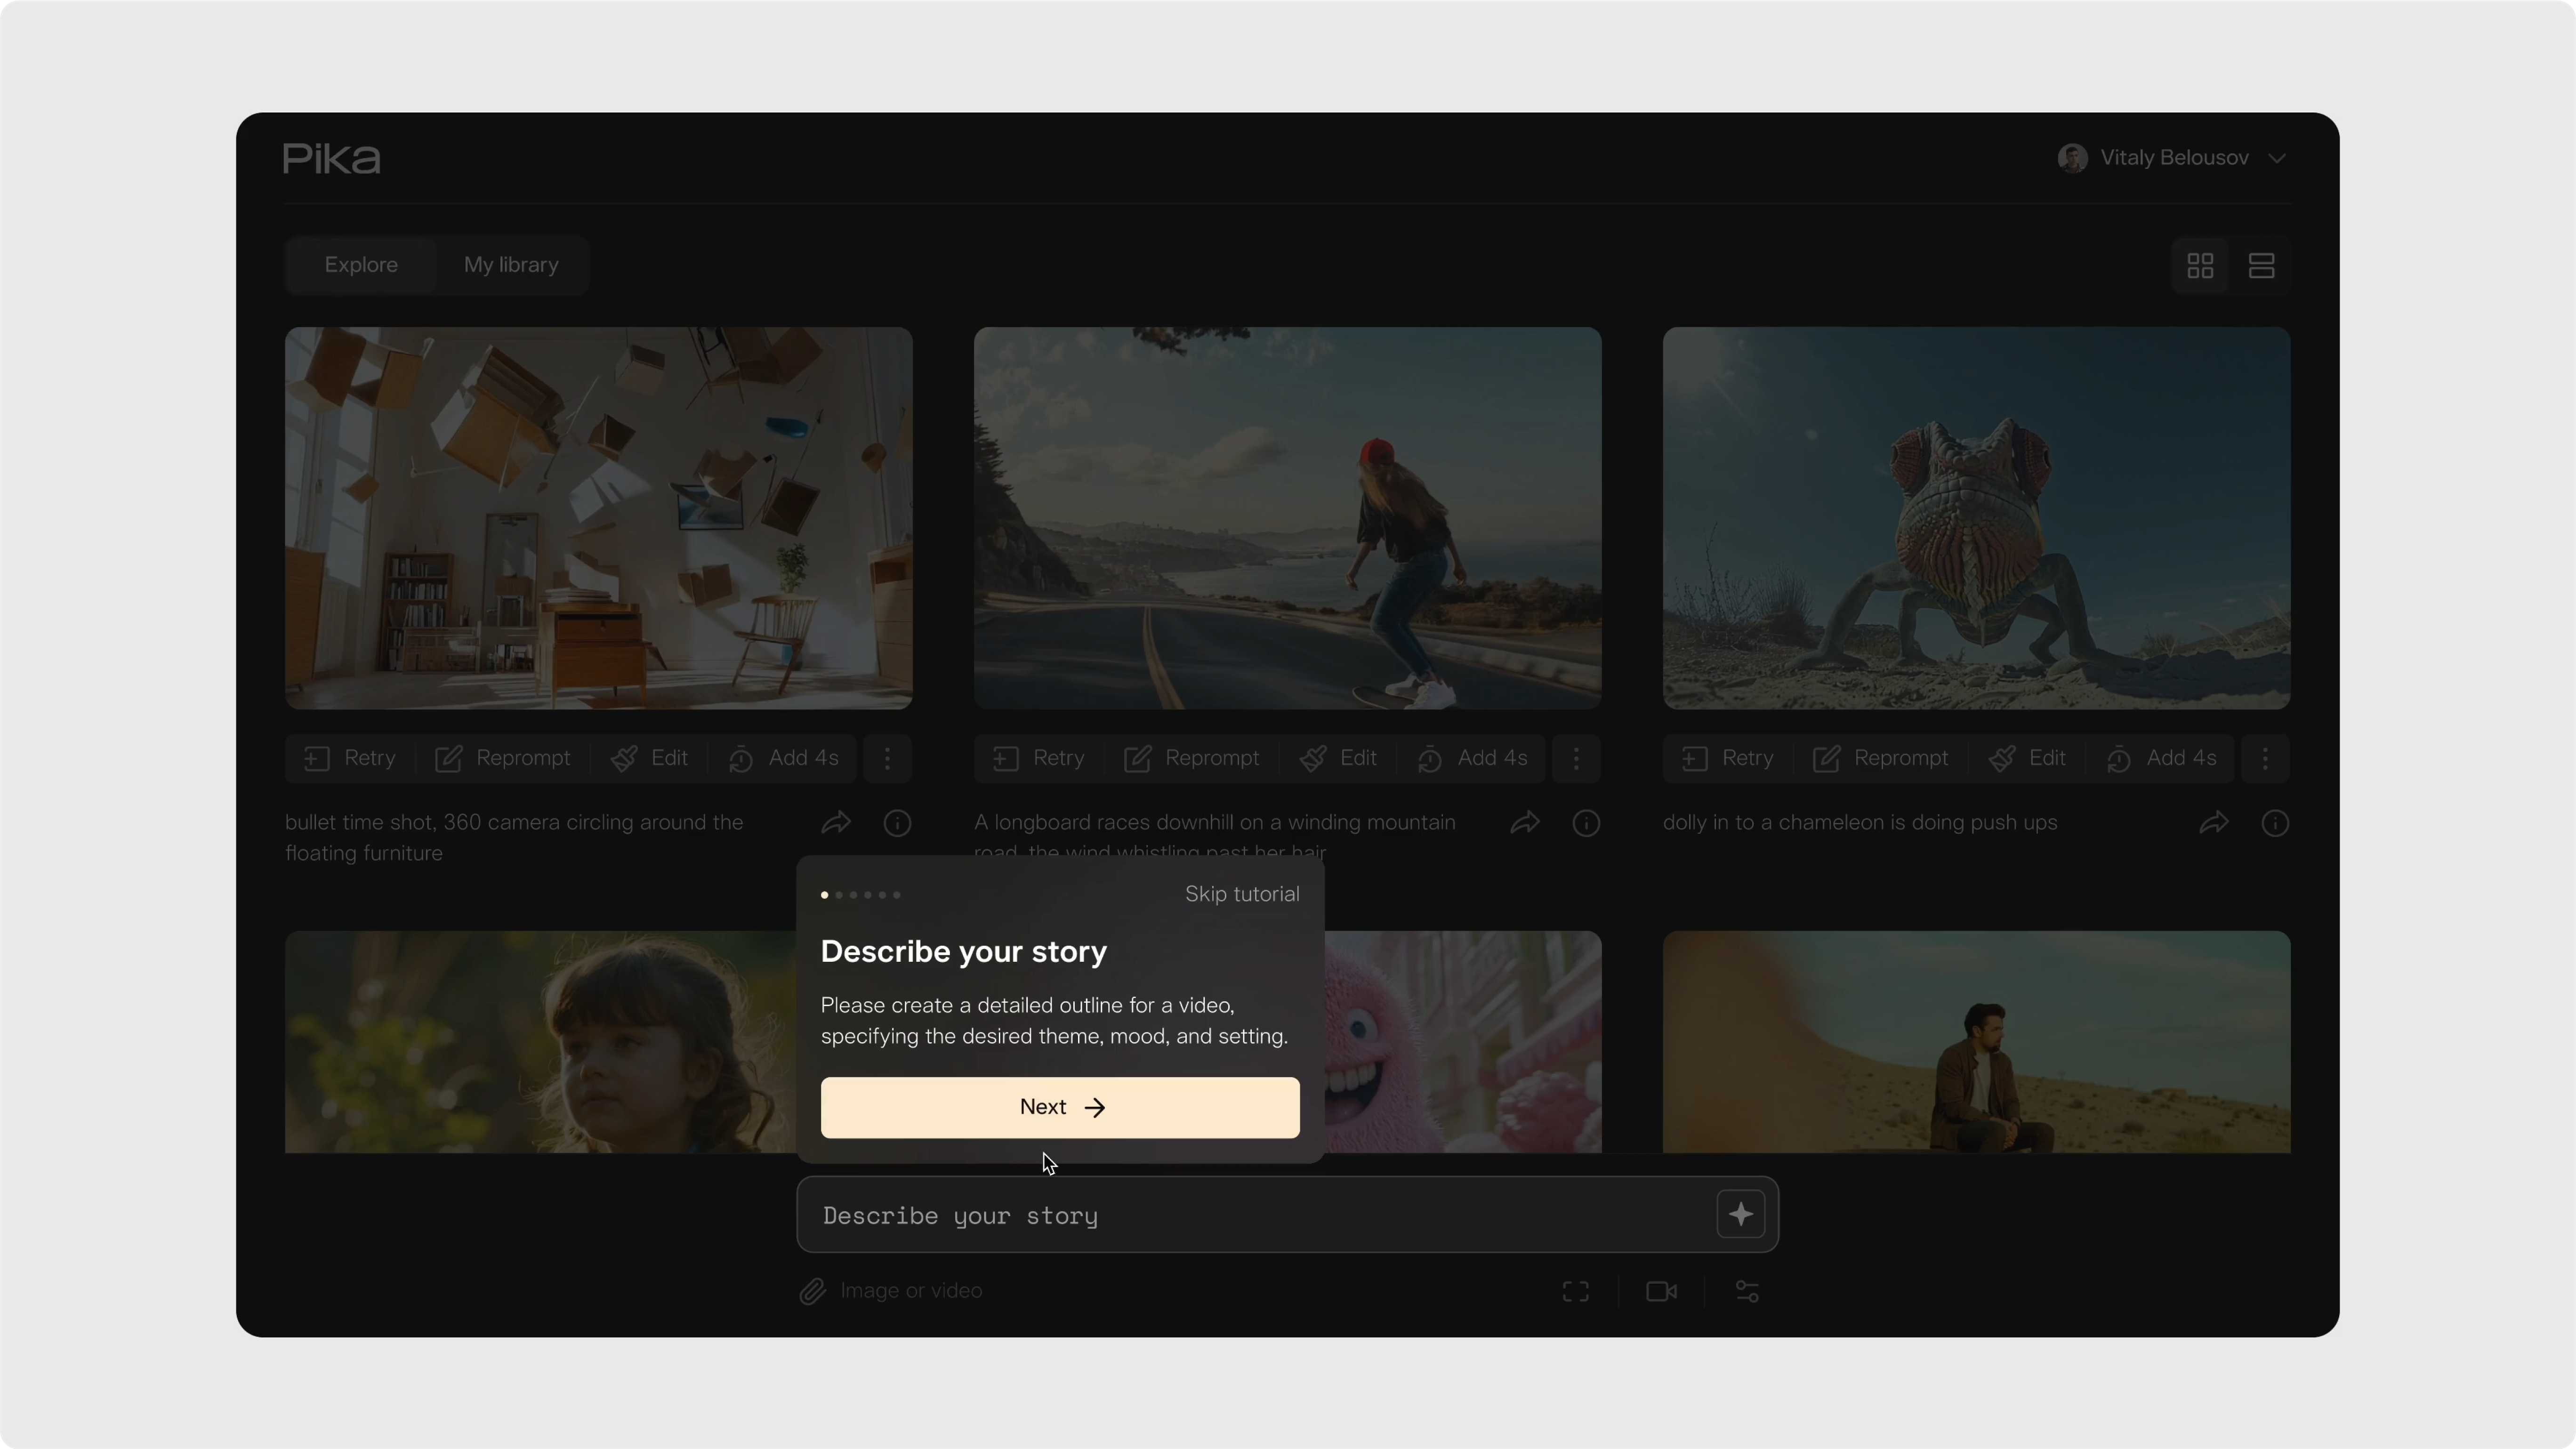Open the little girl video thumbnail

(x=540, y=1042)
